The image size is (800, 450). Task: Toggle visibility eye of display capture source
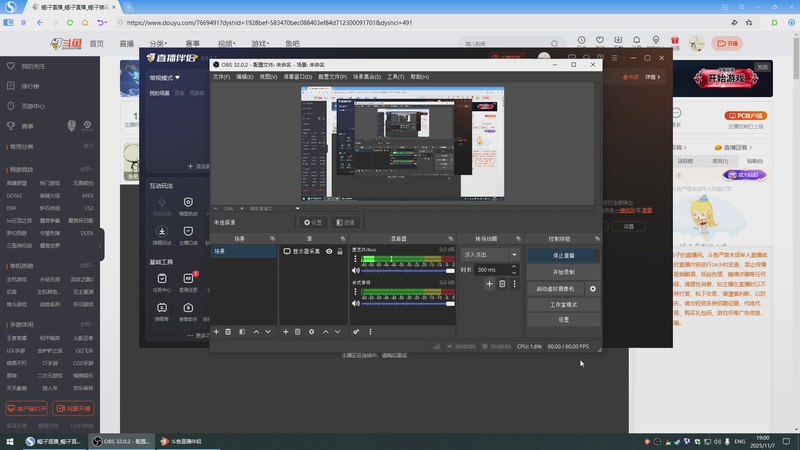coord(329,251)
